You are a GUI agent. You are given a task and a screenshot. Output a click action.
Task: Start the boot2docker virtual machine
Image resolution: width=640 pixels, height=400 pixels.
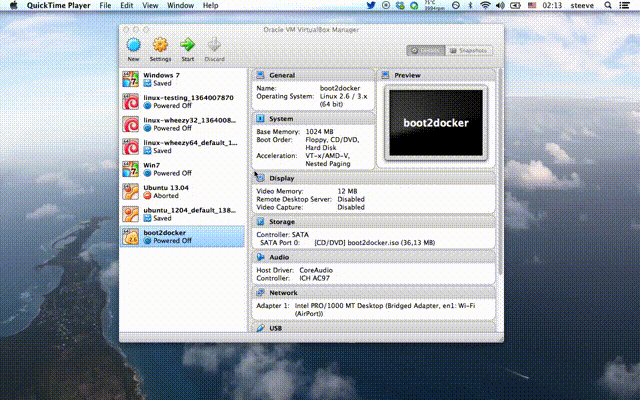point(187,49)
